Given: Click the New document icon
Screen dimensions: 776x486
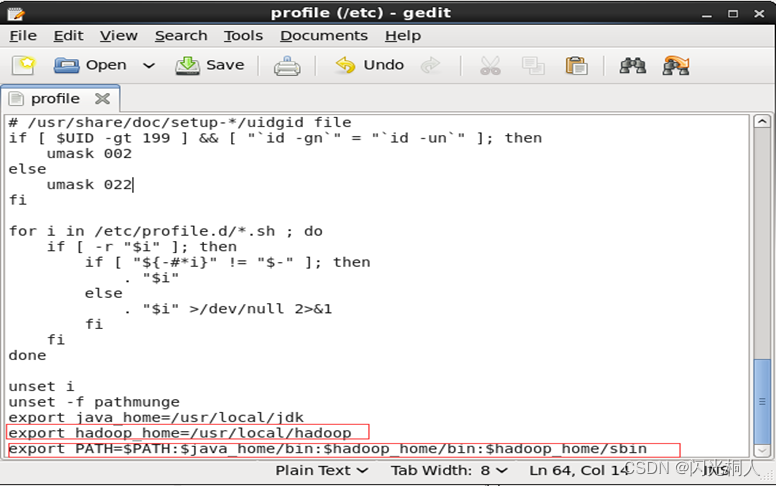Looking at the screenshot, I should (24, 65).
